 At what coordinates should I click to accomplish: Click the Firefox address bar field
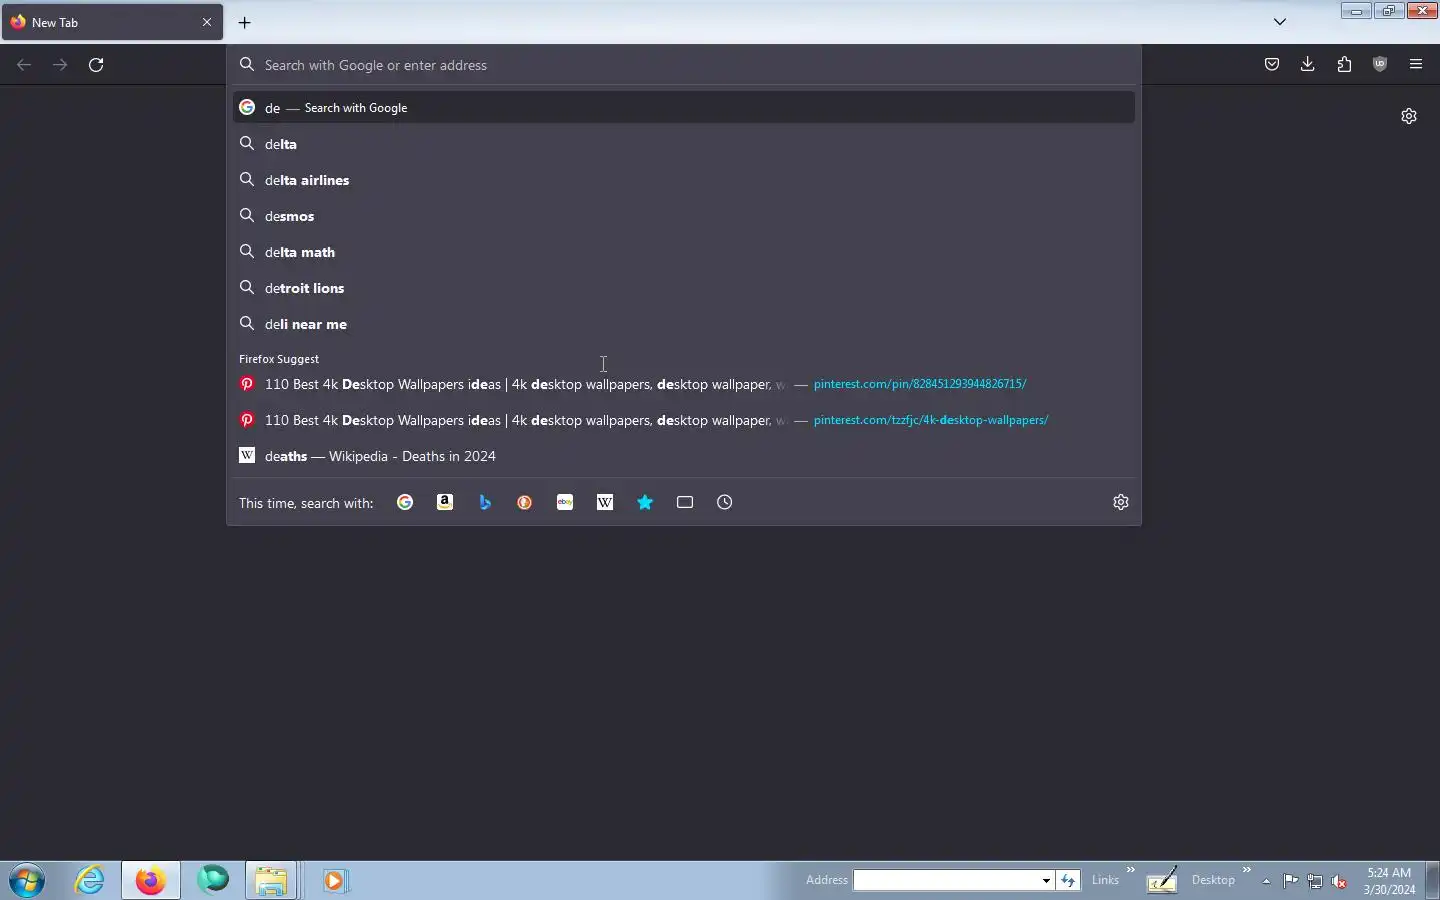tap(684, 65)
